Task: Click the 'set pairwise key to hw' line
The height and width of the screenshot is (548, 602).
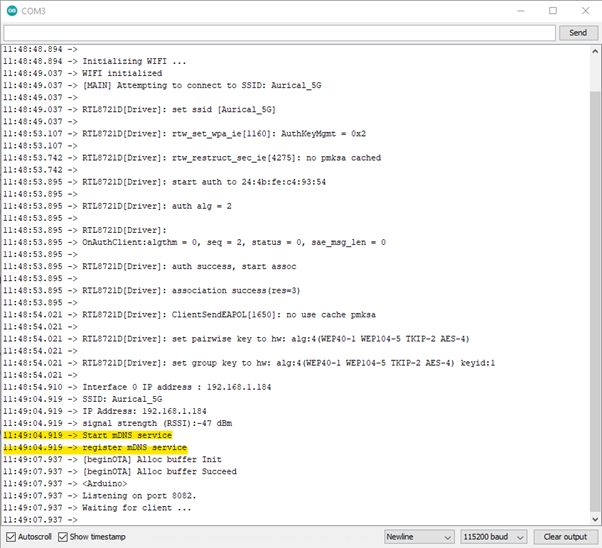Action: pos(236,339)
